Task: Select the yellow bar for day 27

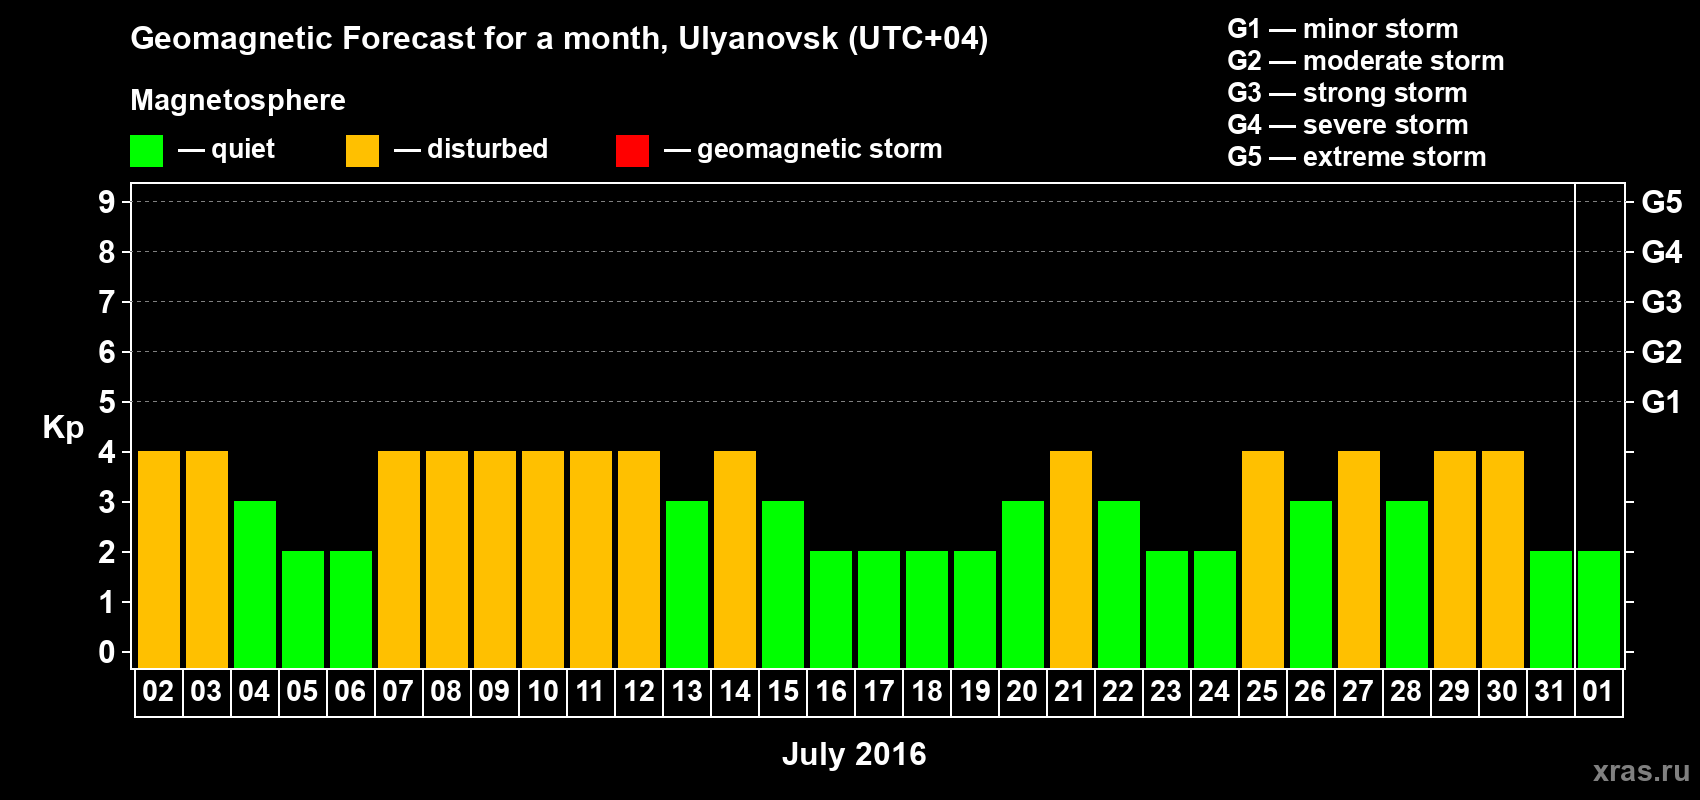Action: (1359, 559)
